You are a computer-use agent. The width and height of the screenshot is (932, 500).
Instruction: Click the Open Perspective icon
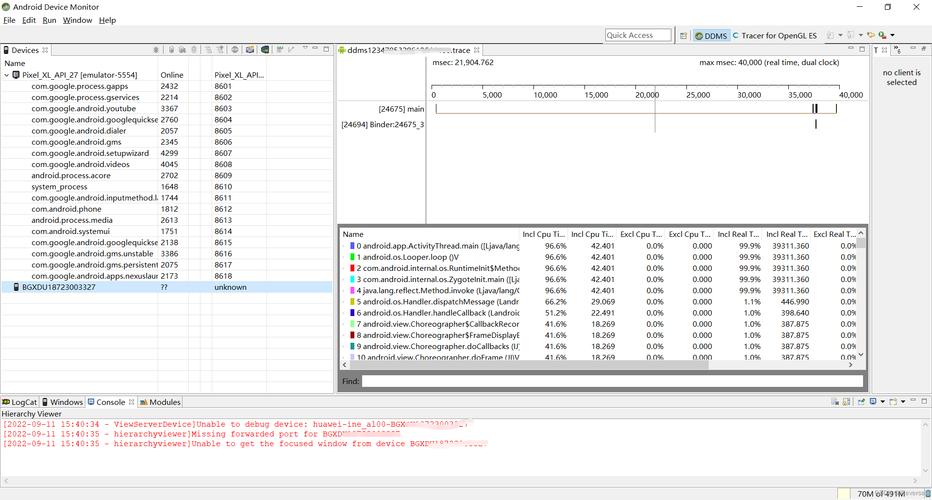(x=684, y=36)
